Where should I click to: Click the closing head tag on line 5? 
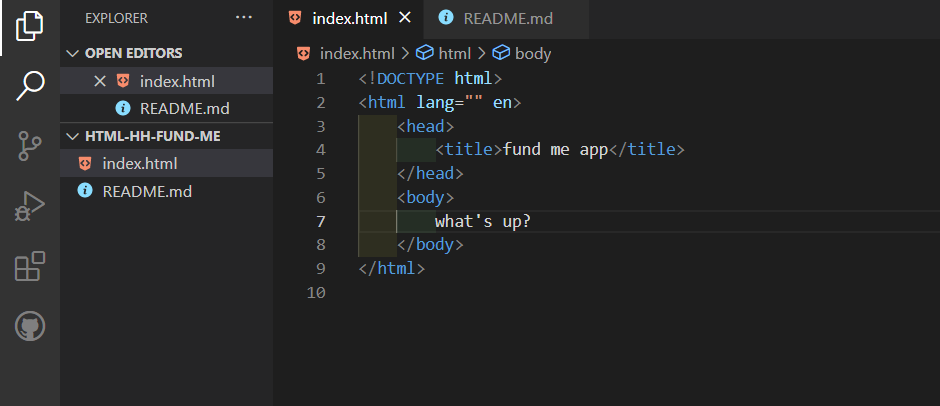pyautogui.click(x=430, y=174)
